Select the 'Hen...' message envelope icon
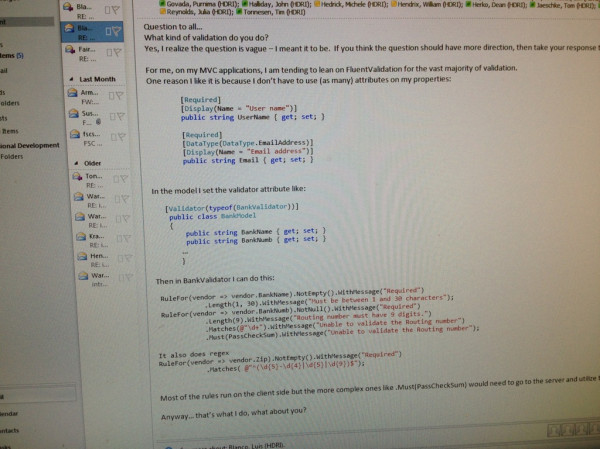 coord(82,256)
